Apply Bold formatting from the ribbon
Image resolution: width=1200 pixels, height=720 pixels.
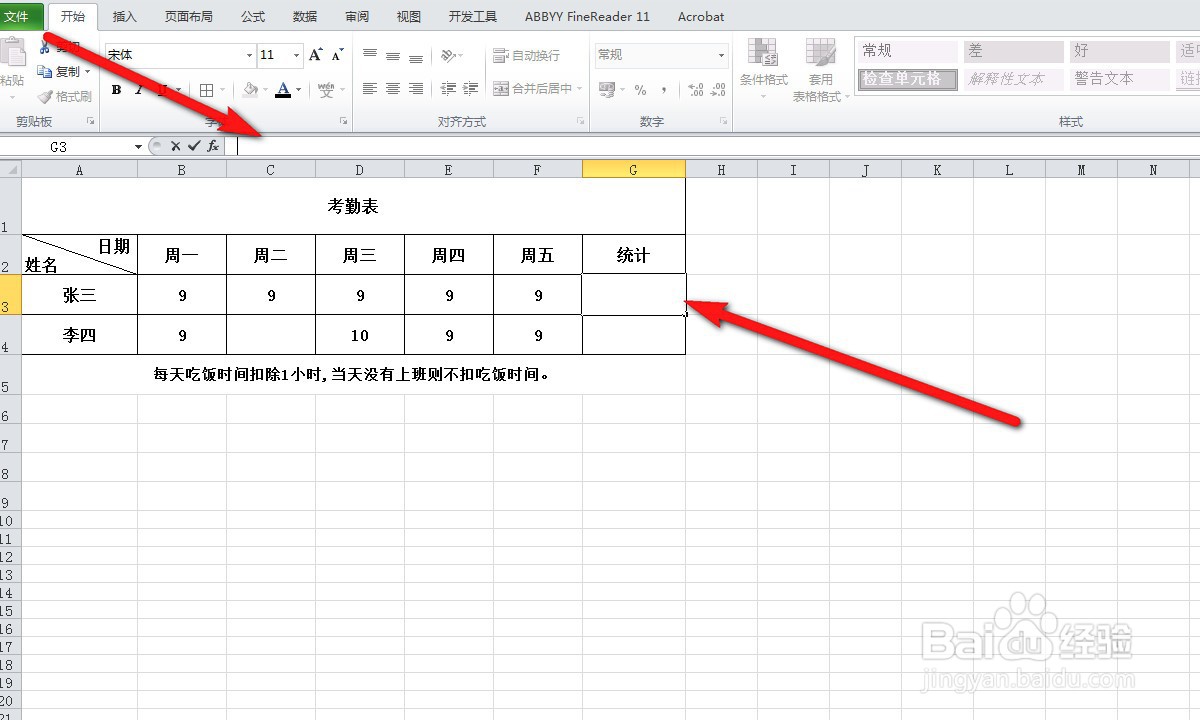point(116,89)
